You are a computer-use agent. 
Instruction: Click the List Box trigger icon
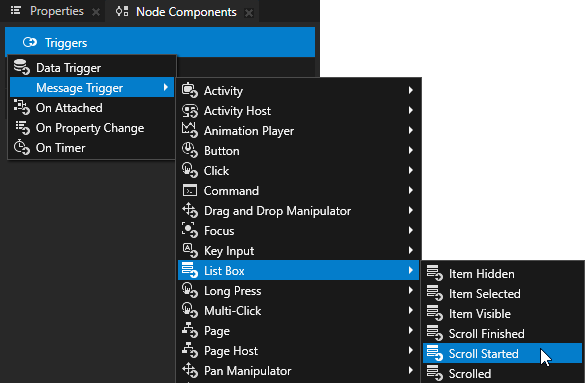click(x=190, y=270)
